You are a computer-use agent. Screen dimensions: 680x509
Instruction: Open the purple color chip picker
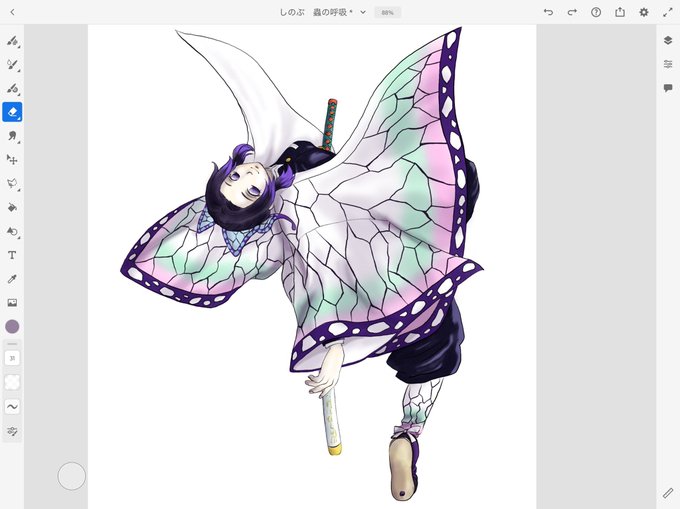(12, 326)
